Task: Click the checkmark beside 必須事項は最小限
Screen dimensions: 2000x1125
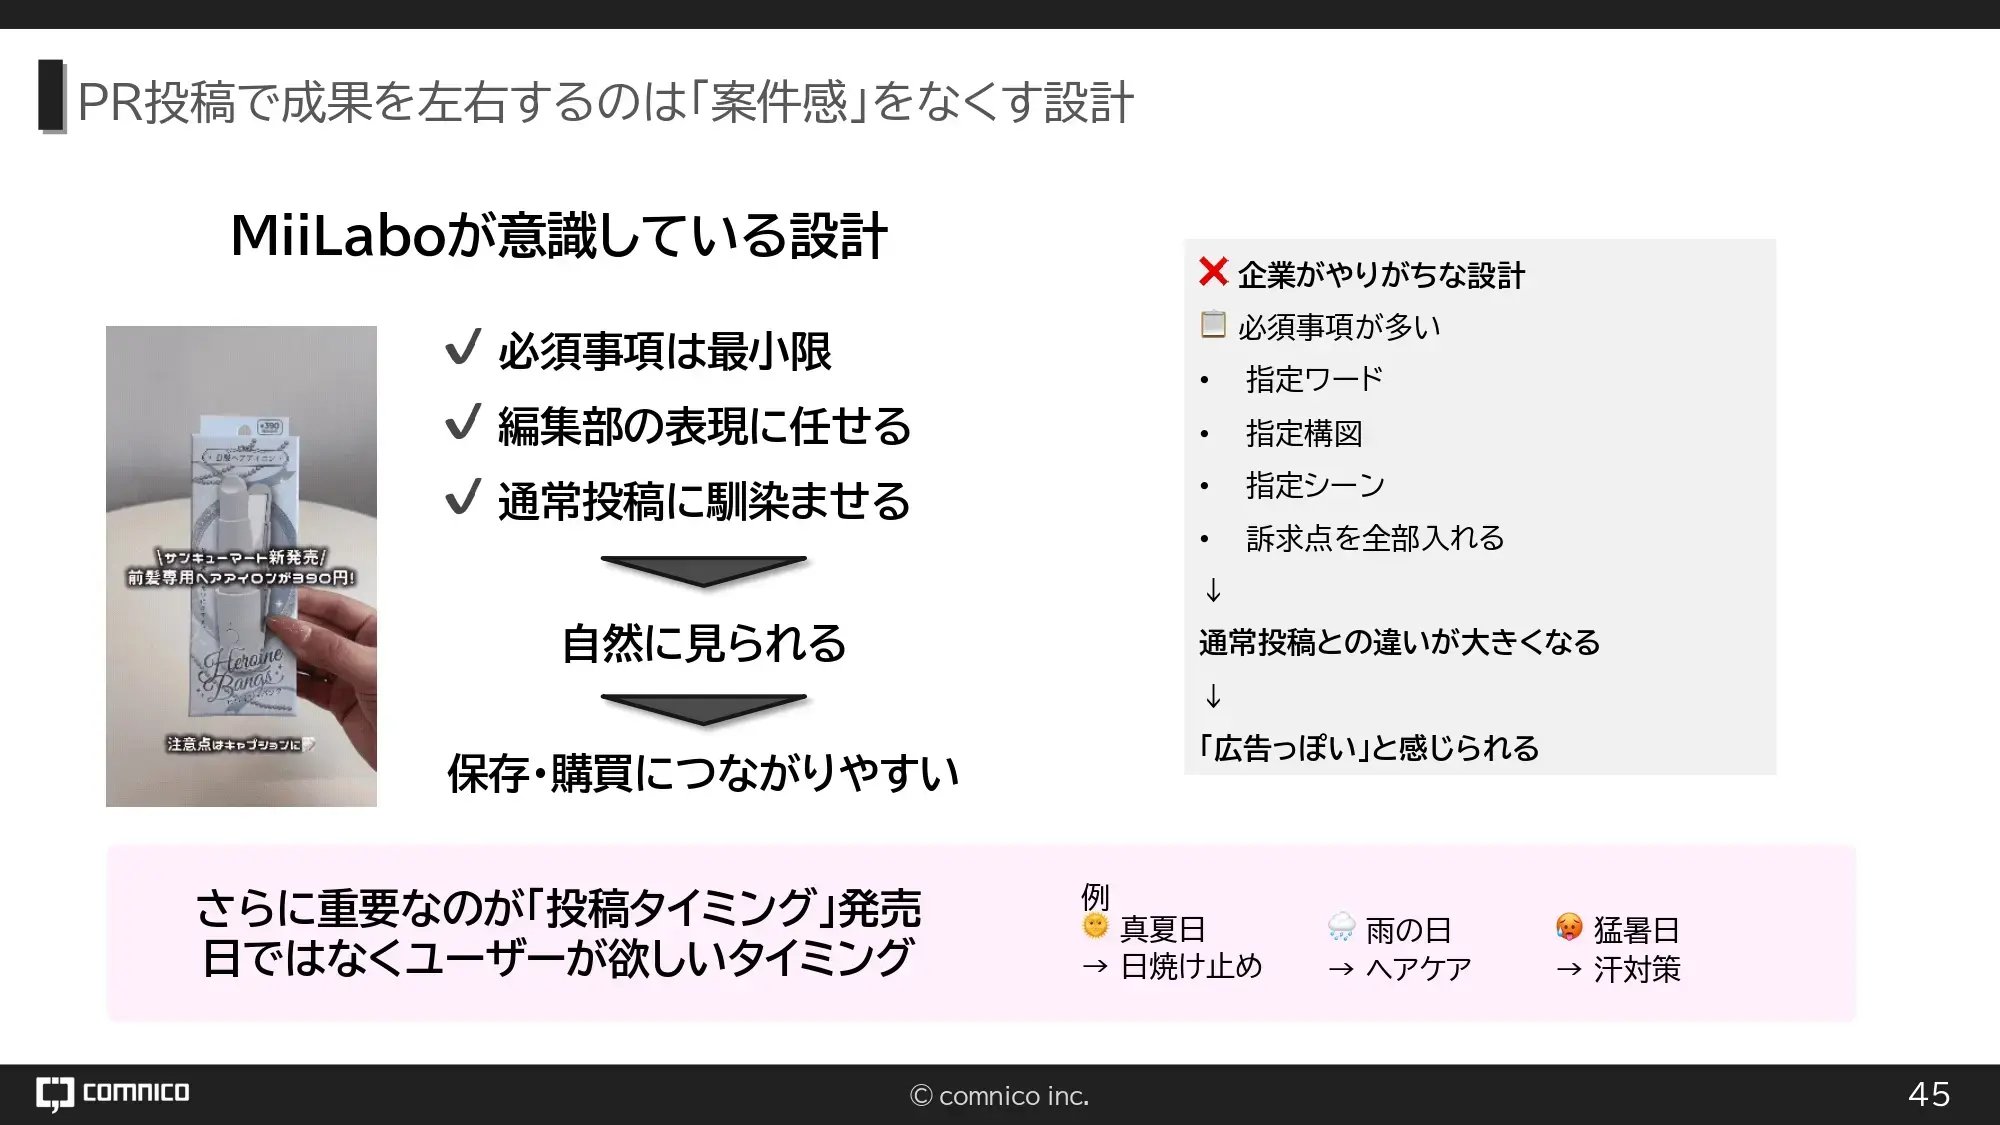Action: (464, 346)
